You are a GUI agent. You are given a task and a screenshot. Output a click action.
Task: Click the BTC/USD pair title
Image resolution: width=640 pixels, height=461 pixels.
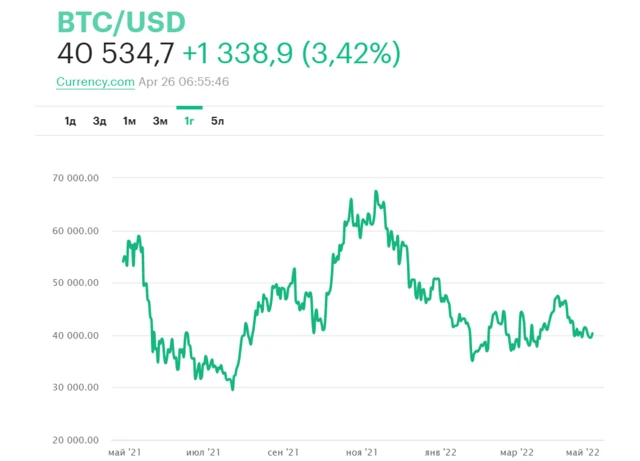[121, 22]
